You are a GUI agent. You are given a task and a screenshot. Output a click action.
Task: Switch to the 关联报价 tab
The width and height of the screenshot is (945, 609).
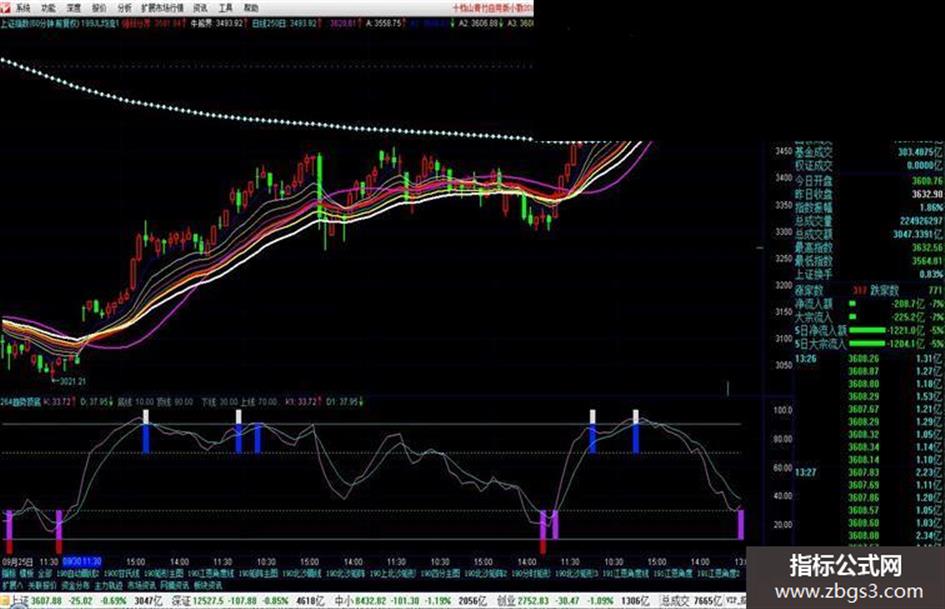[42, 585]
